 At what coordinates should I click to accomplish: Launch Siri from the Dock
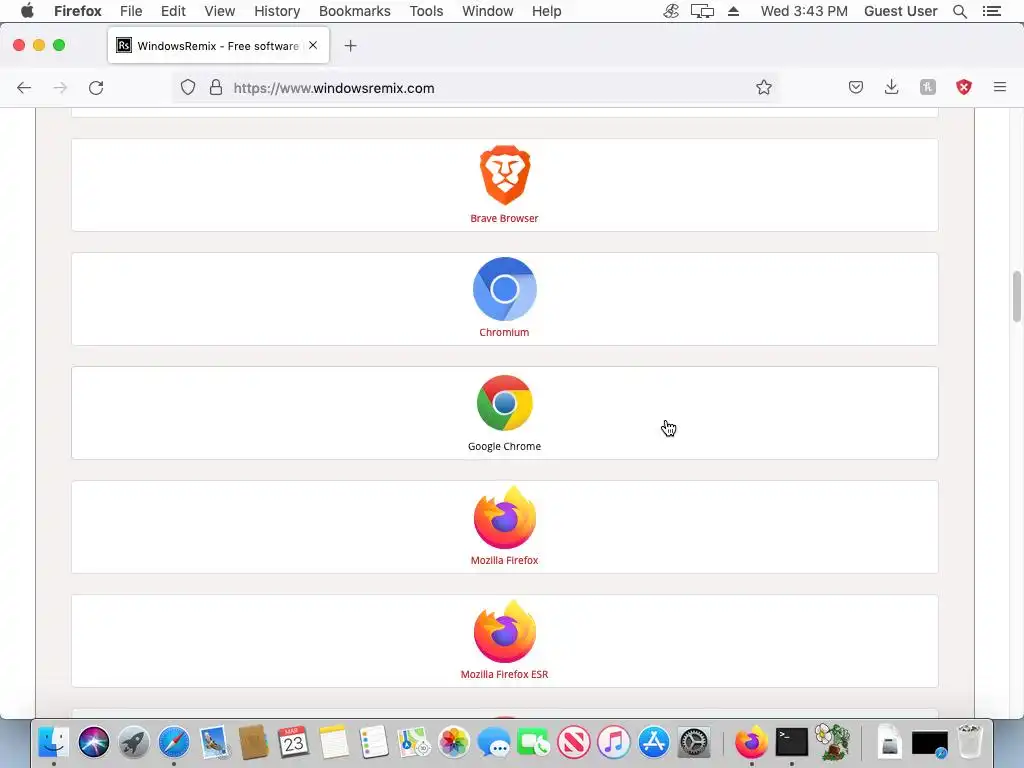tap(93, 743)
